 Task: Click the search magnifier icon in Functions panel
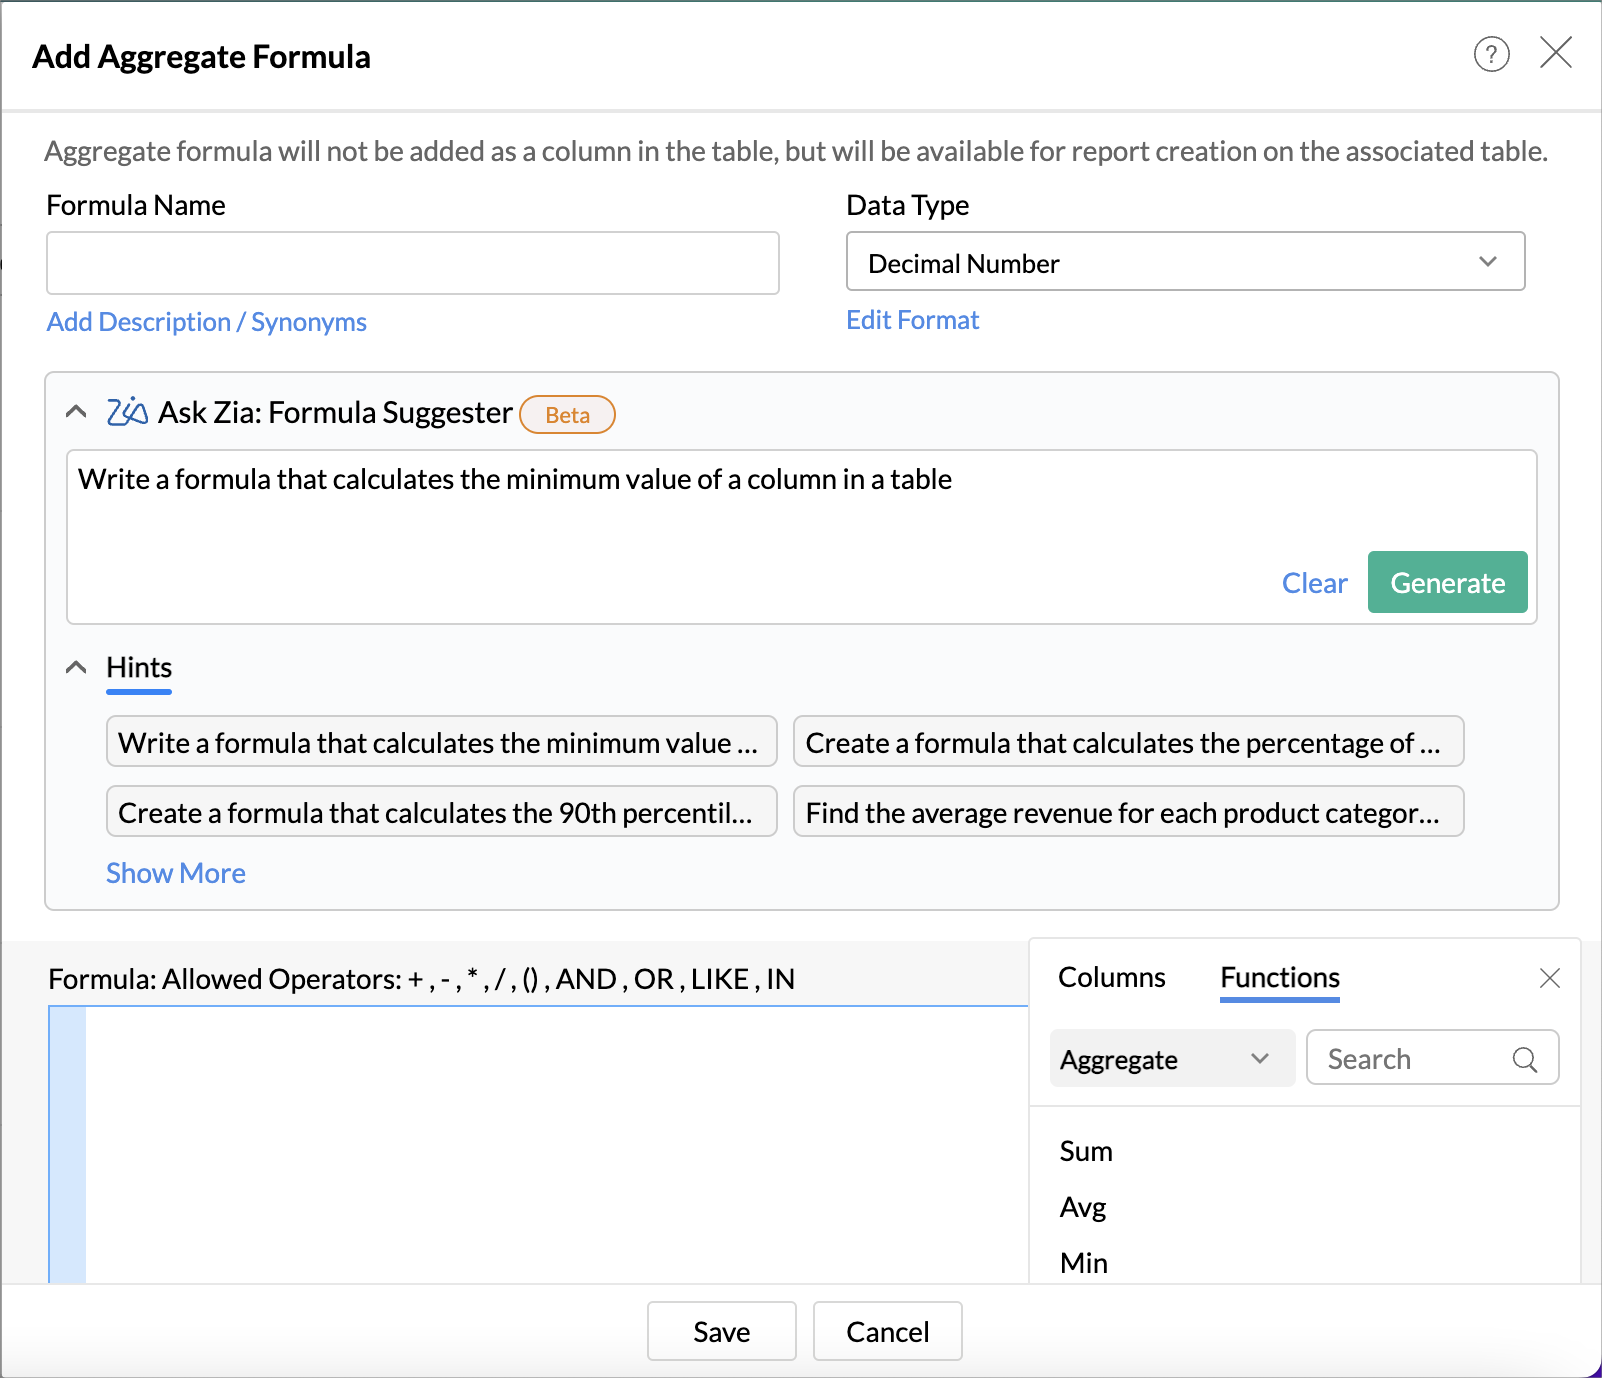tap(1525, 1058)
